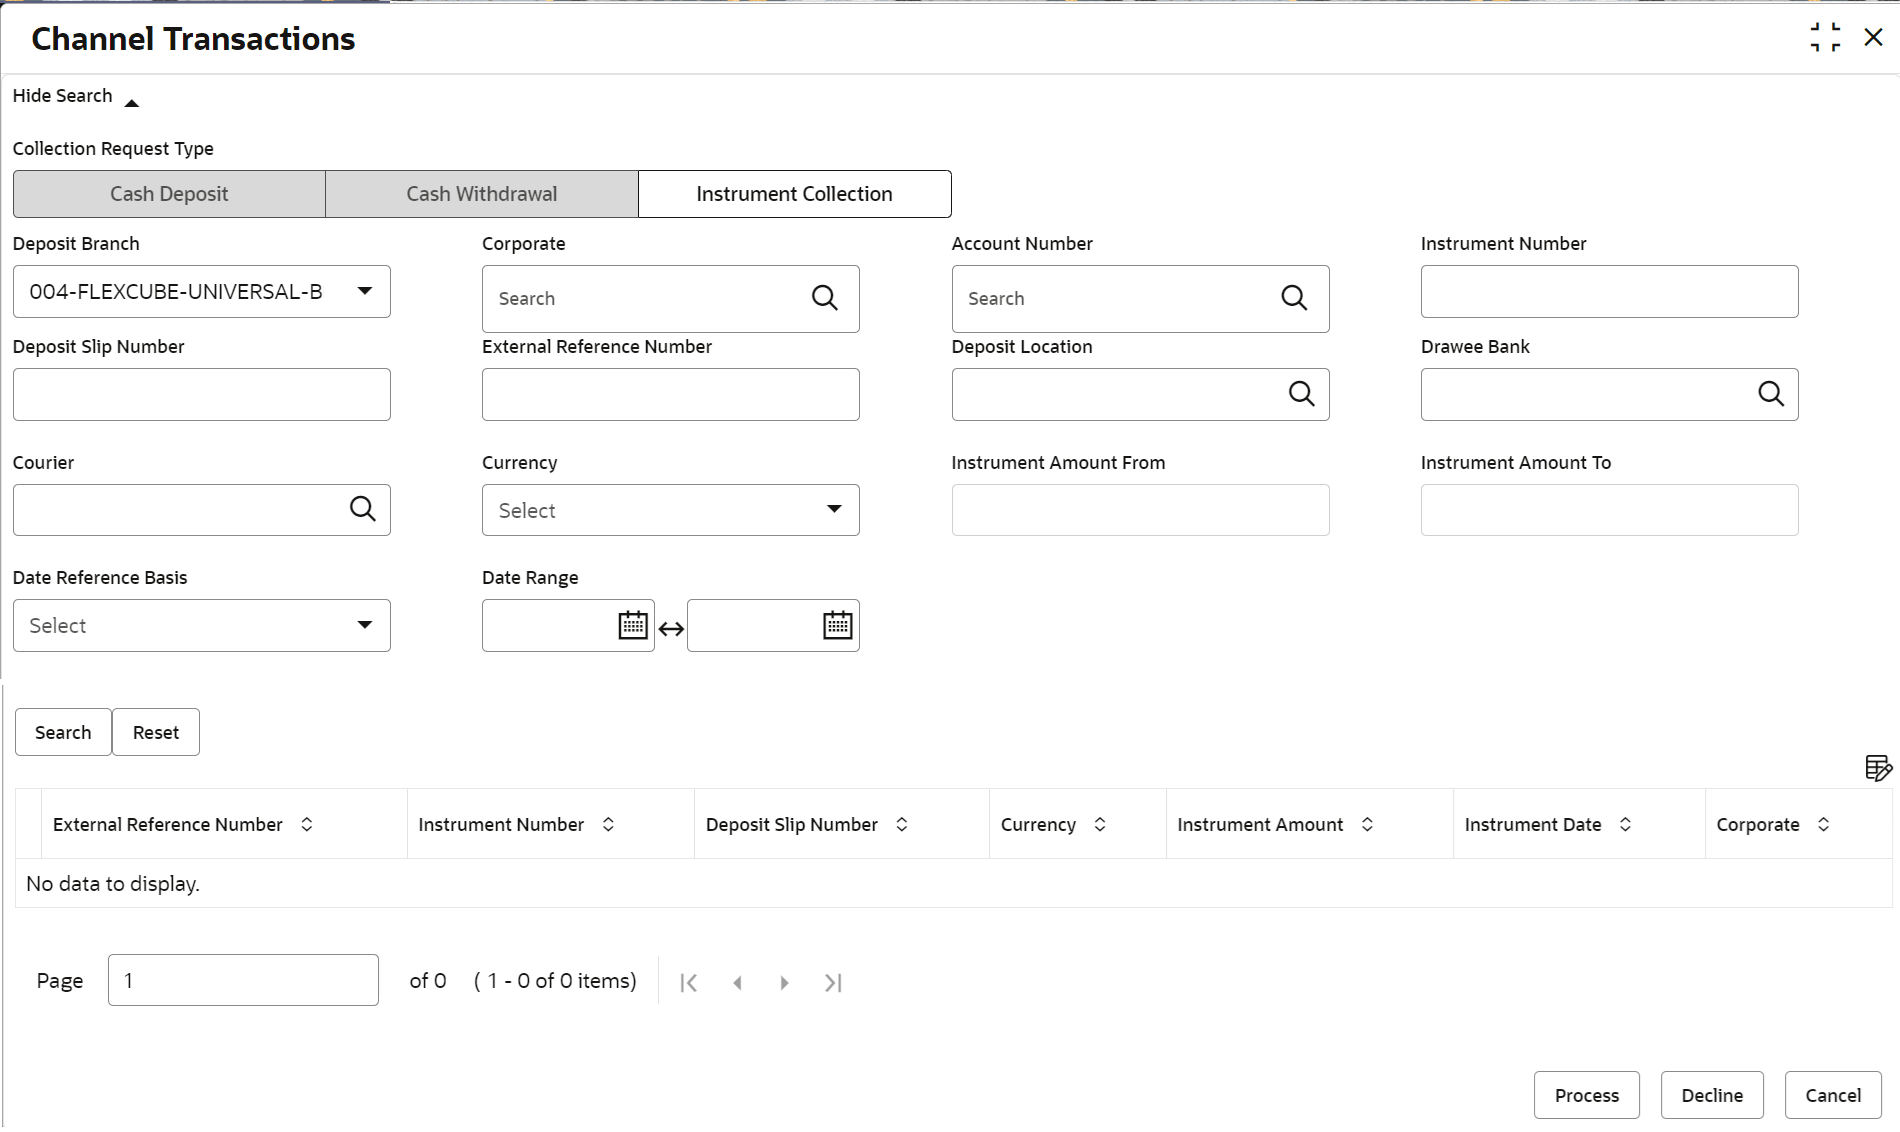This screenshot has width=1900, height=1132.
Task: Click the Process button
Action: tap(1586, 1095)
